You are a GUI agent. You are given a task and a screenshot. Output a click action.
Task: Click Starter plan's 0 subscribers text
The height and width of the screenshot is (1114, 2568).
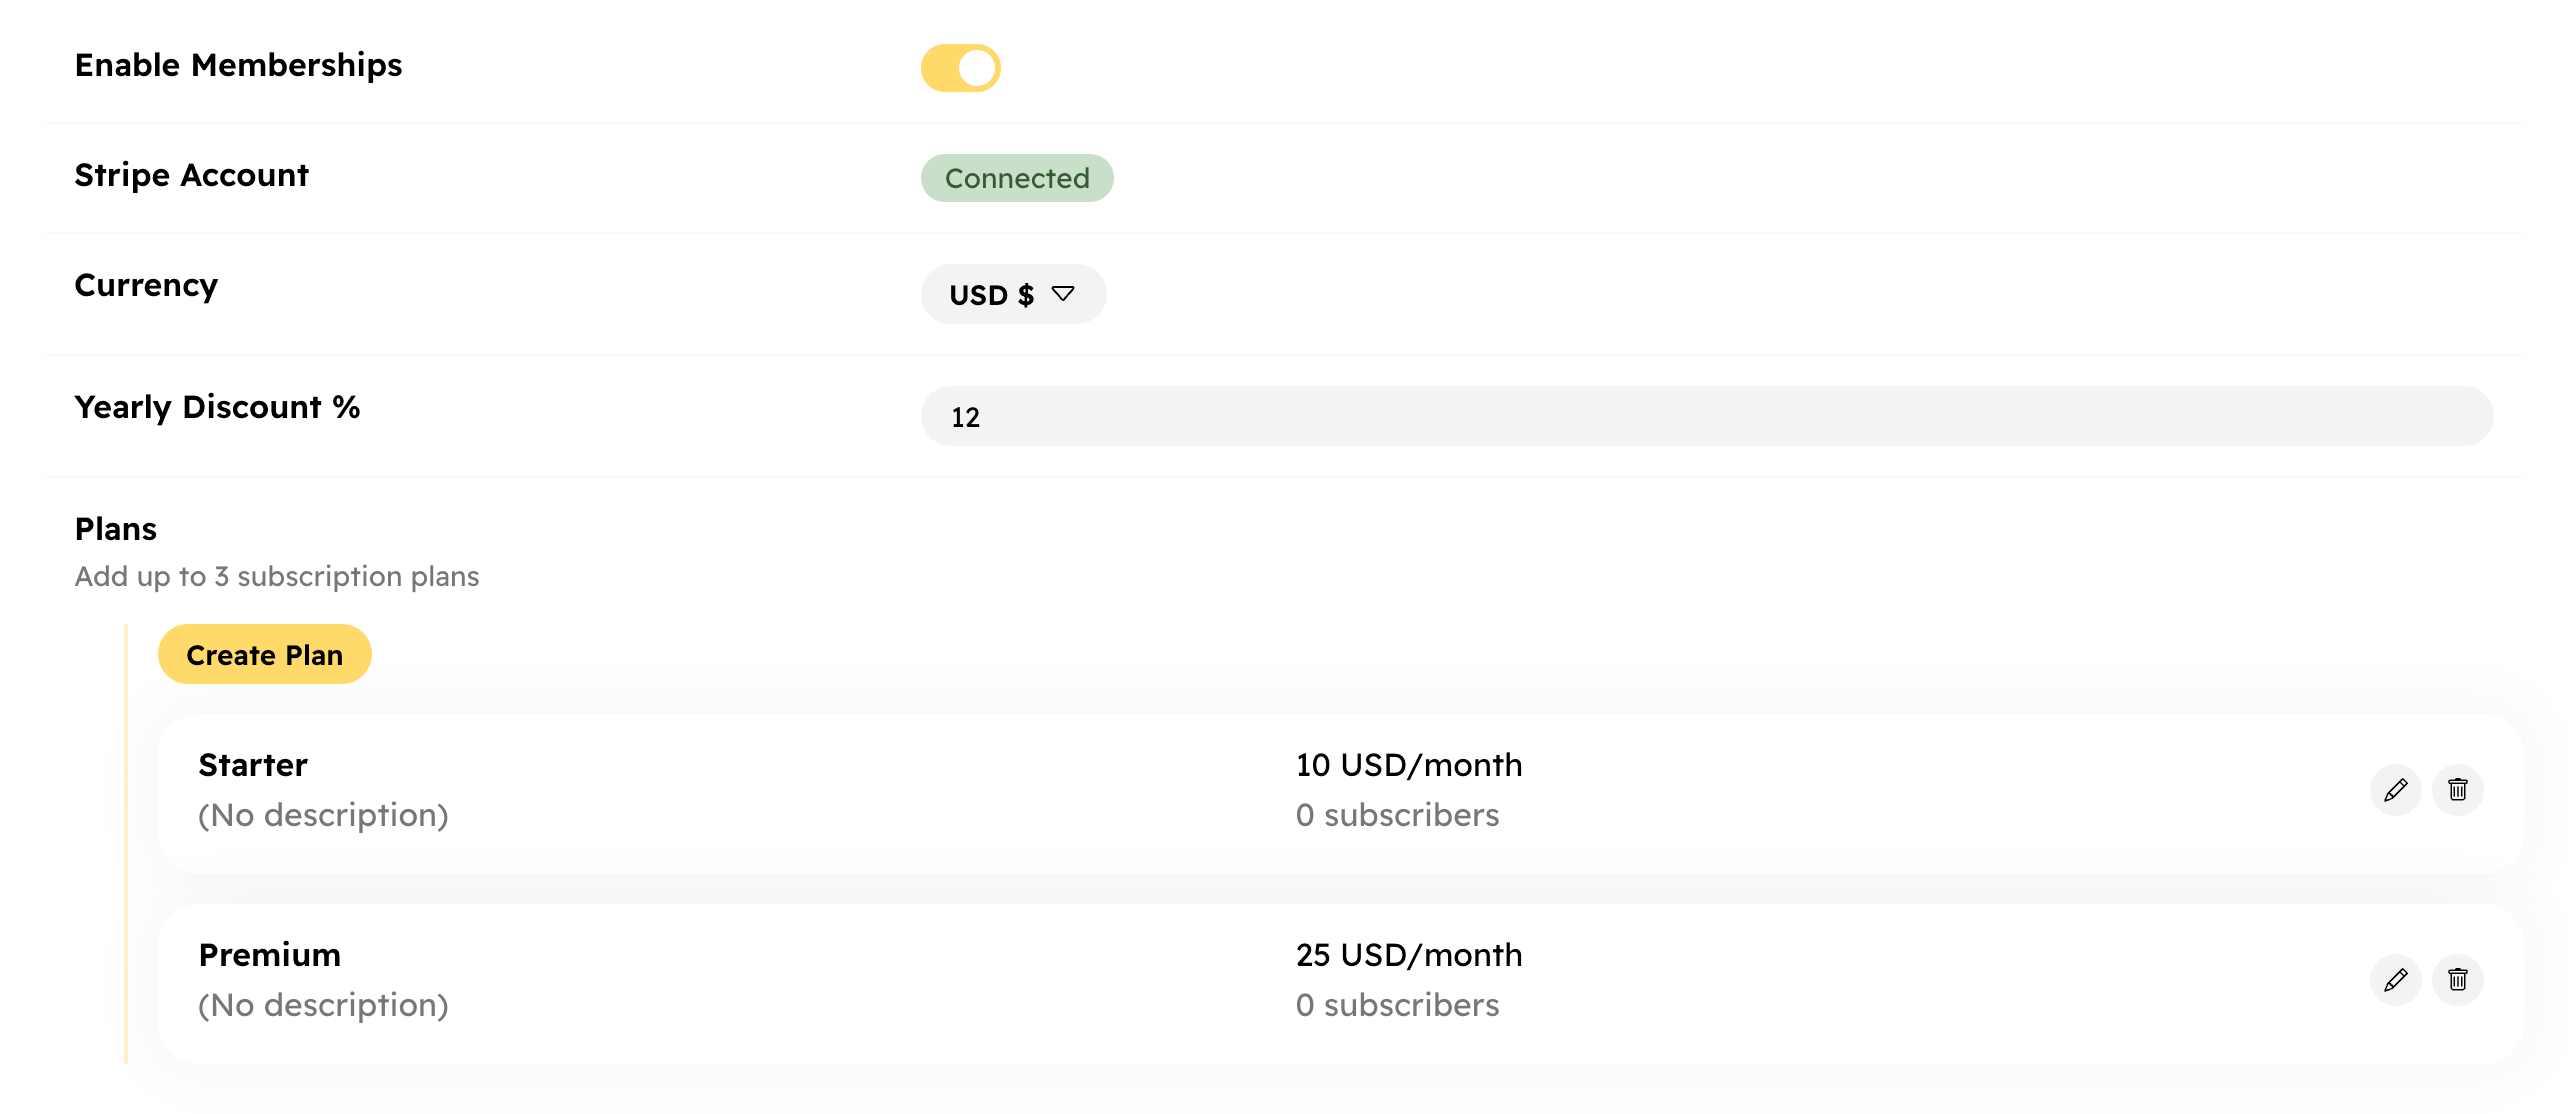click(1397, 815)
